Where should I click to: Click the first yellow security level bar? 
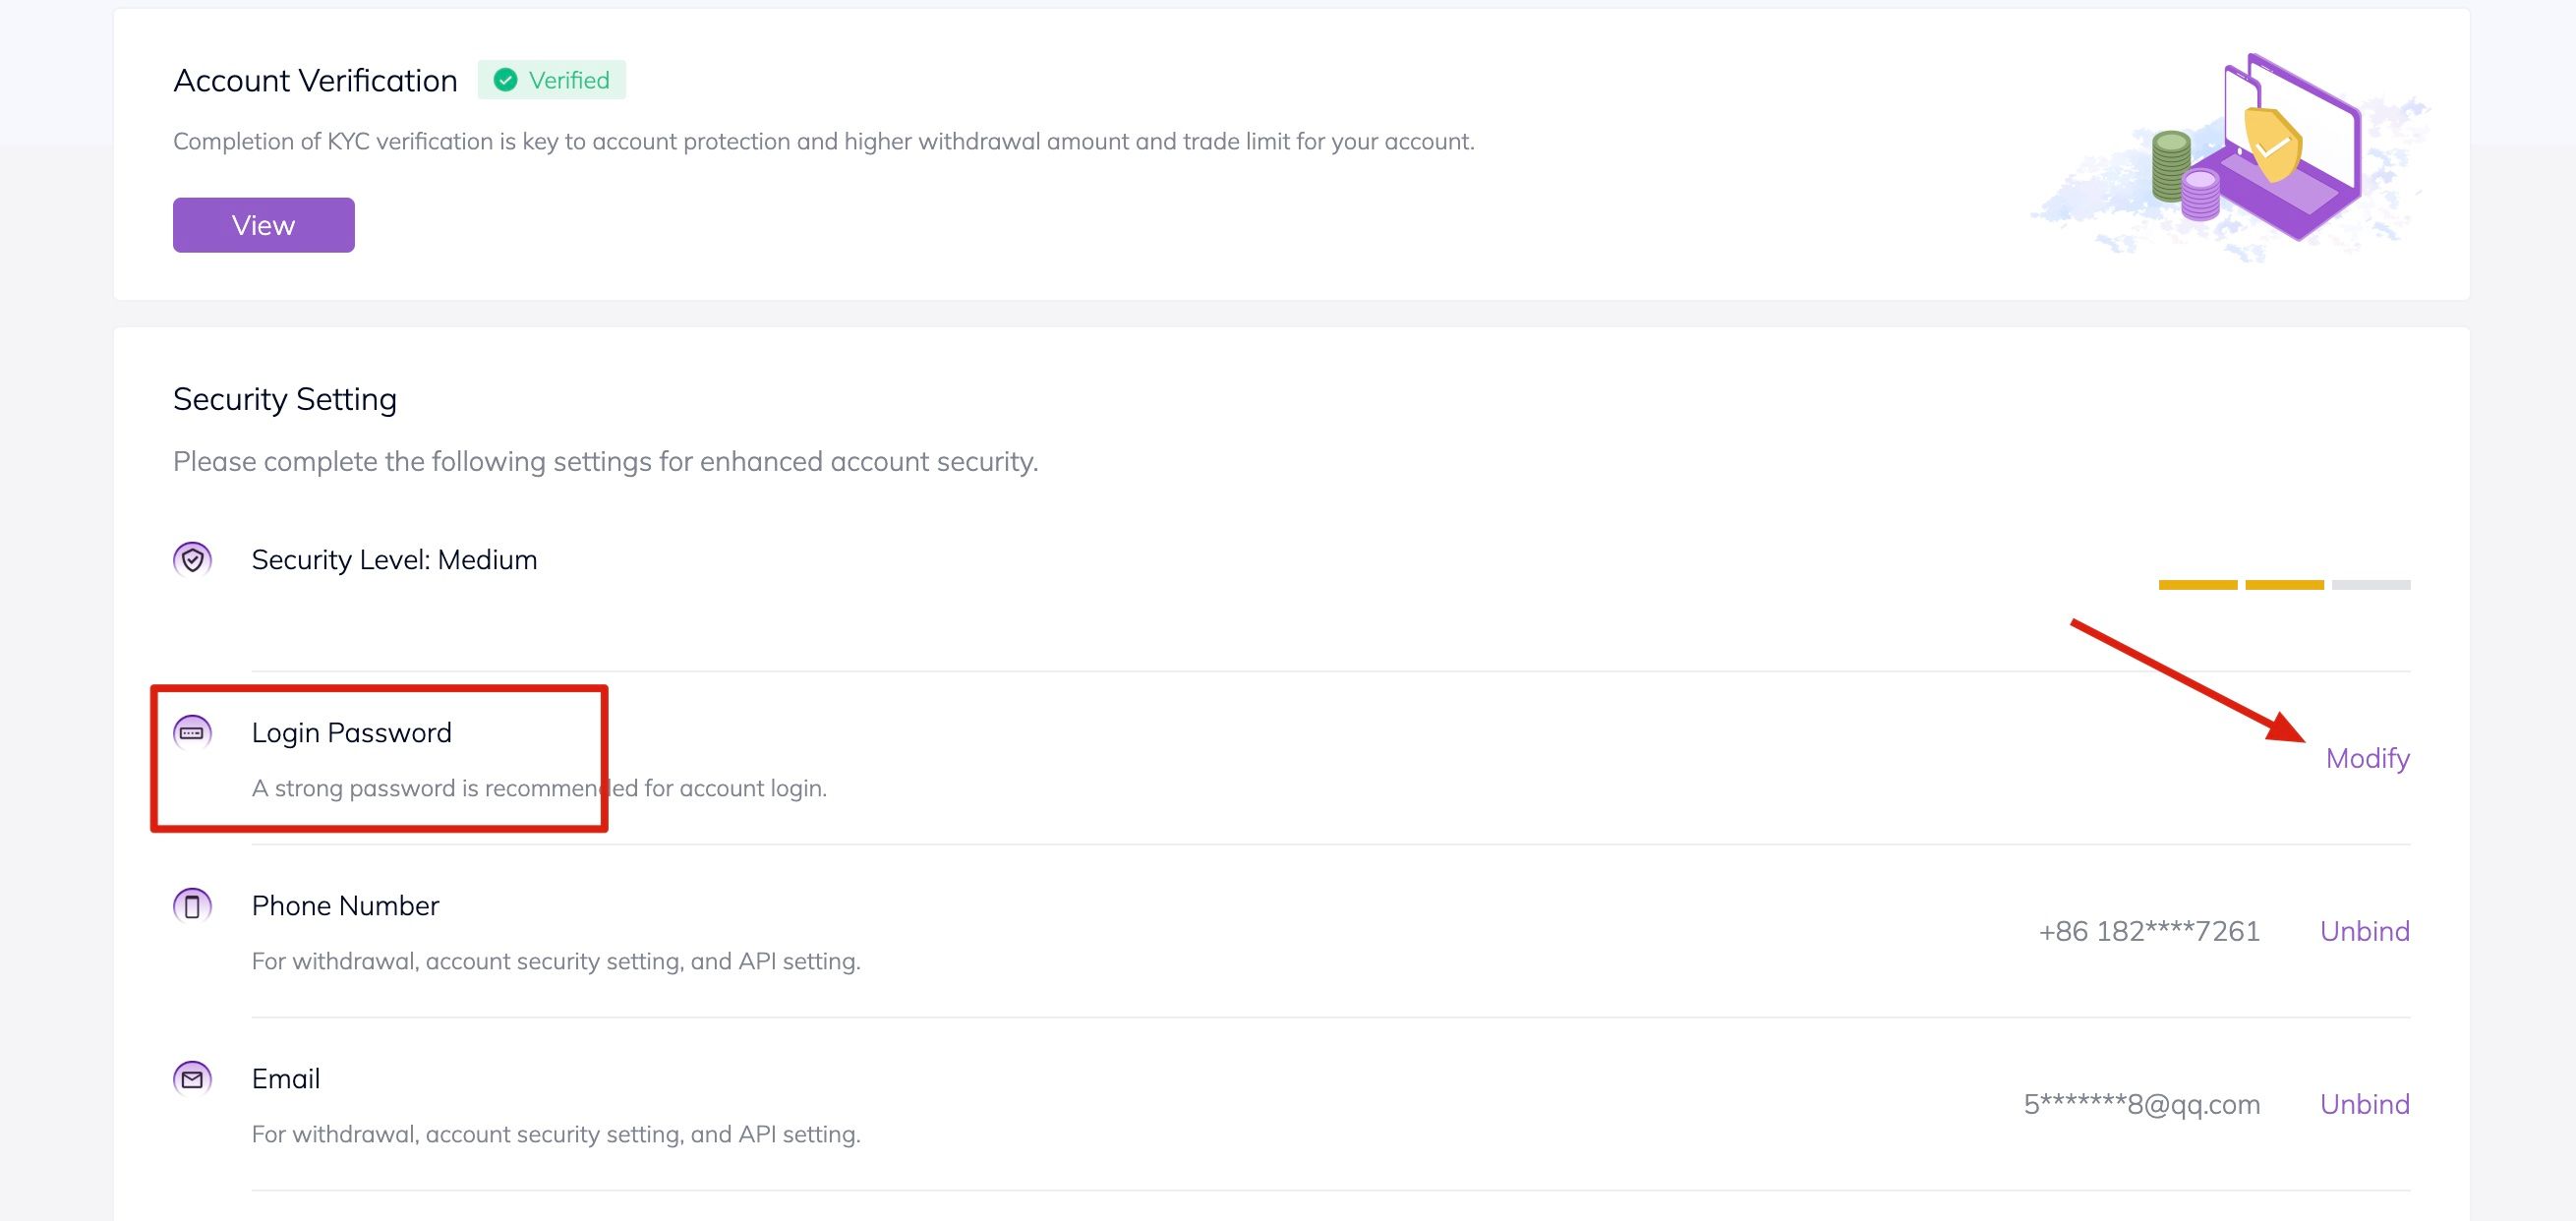(x=2197, y=585)
